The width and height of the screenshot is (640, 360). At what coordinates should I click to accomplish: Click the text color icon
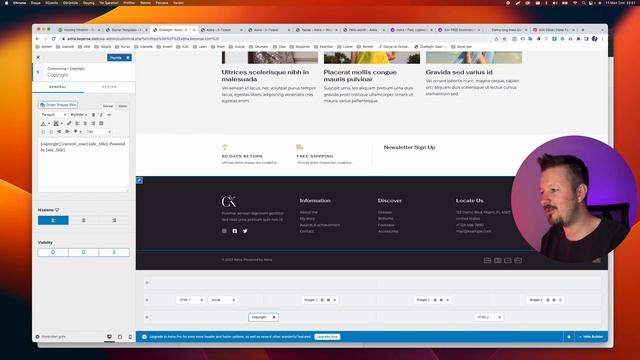pyautogui.click(x=43, y=123)
